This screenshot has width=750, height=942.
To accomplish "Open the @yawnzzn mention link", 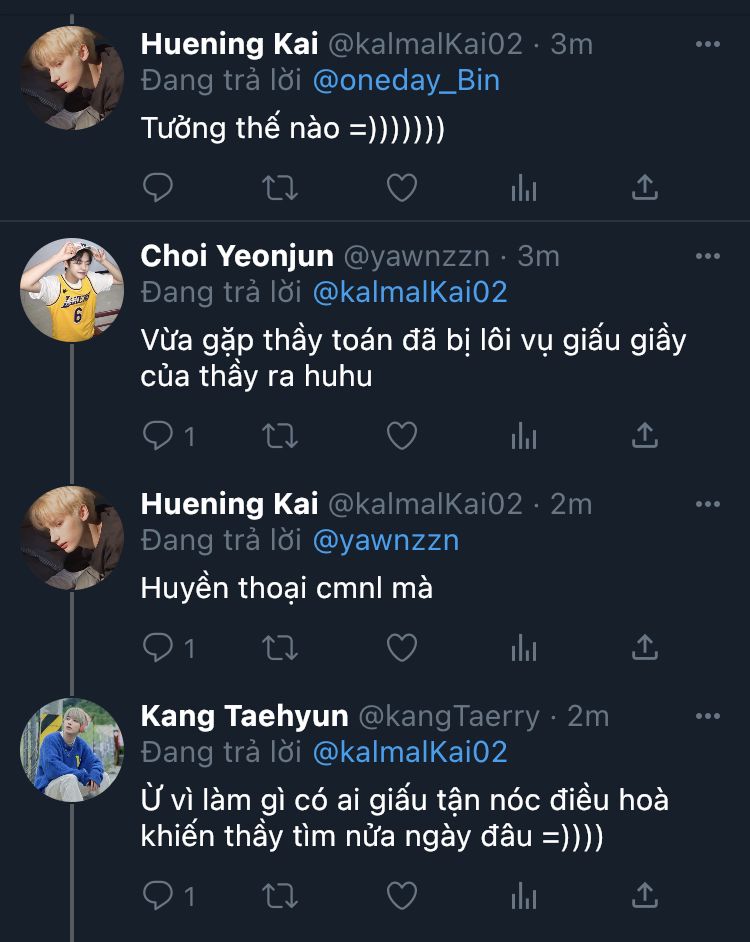I will (385, 540).
